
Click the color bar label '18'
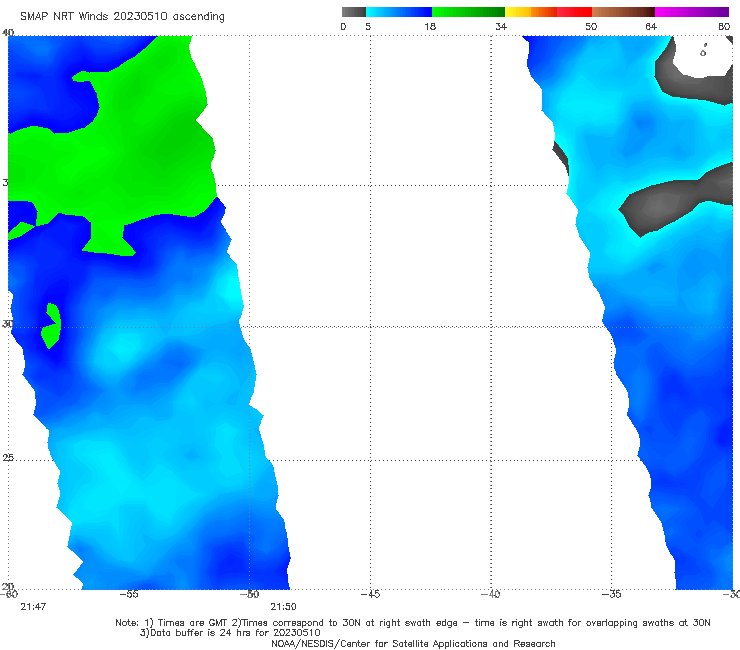[x=430, y=26]
